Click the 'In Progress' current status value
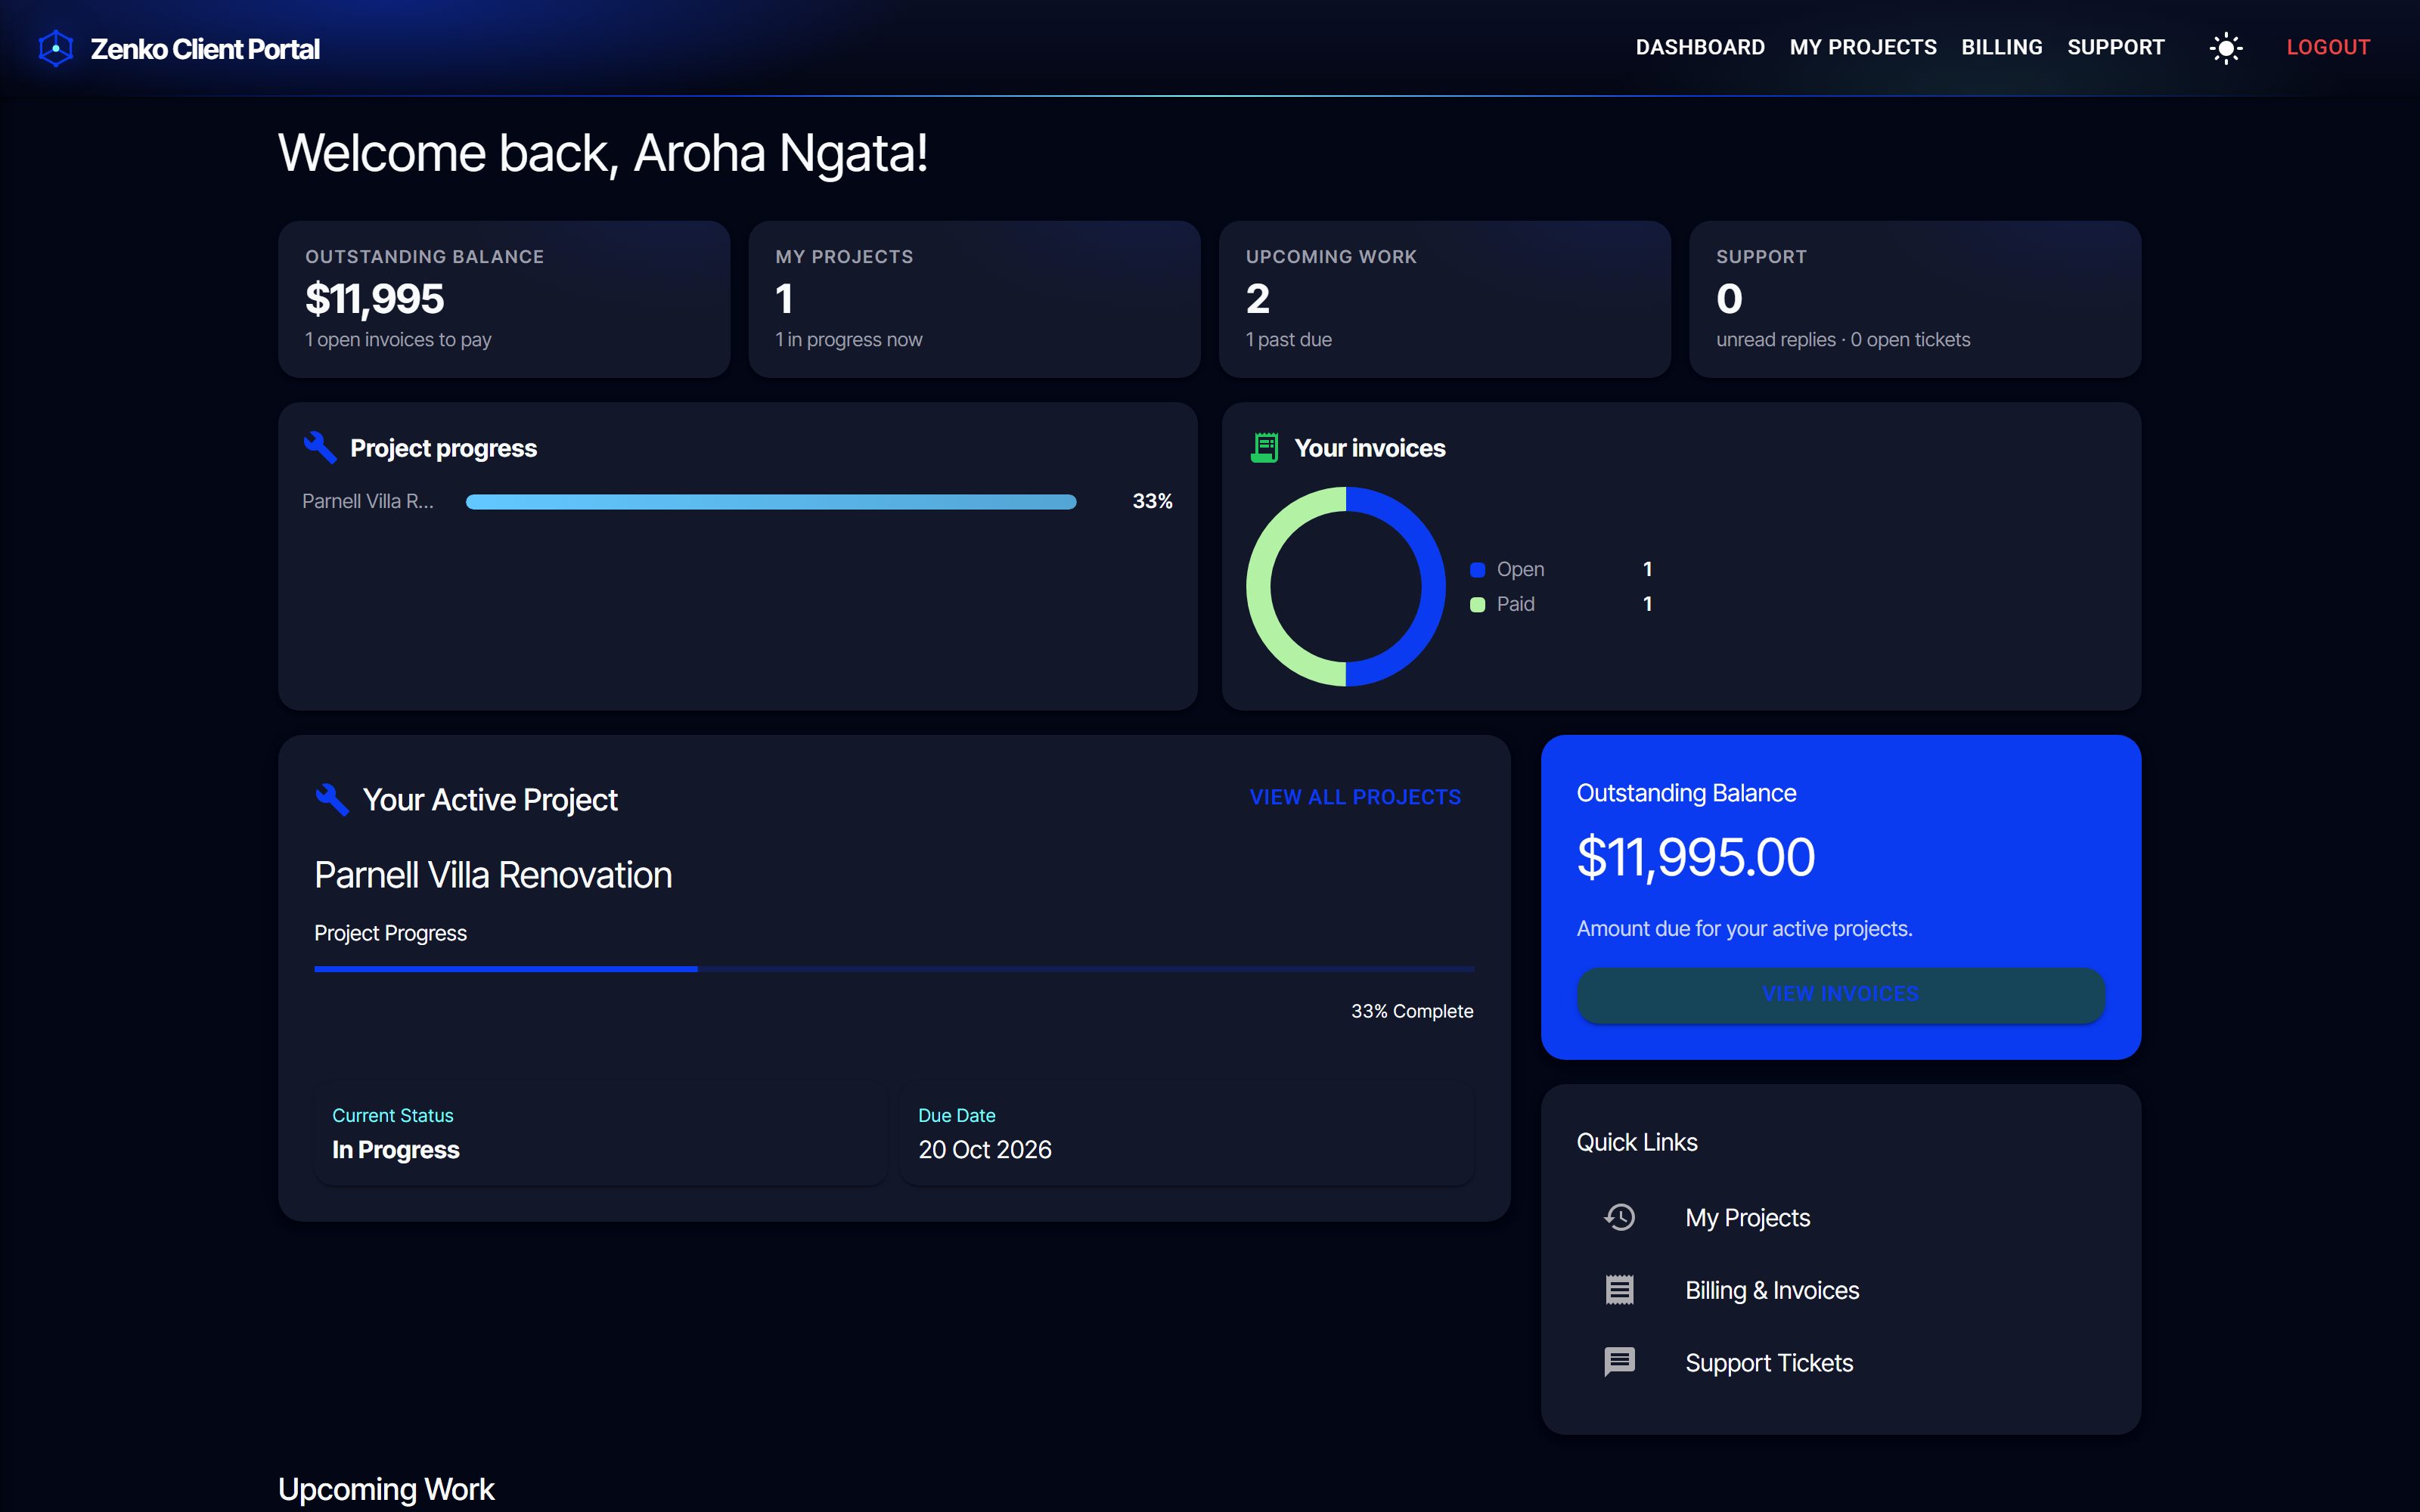Screen dimensions: 2420x1512 pyautogui.click(x=395, y=1149)
